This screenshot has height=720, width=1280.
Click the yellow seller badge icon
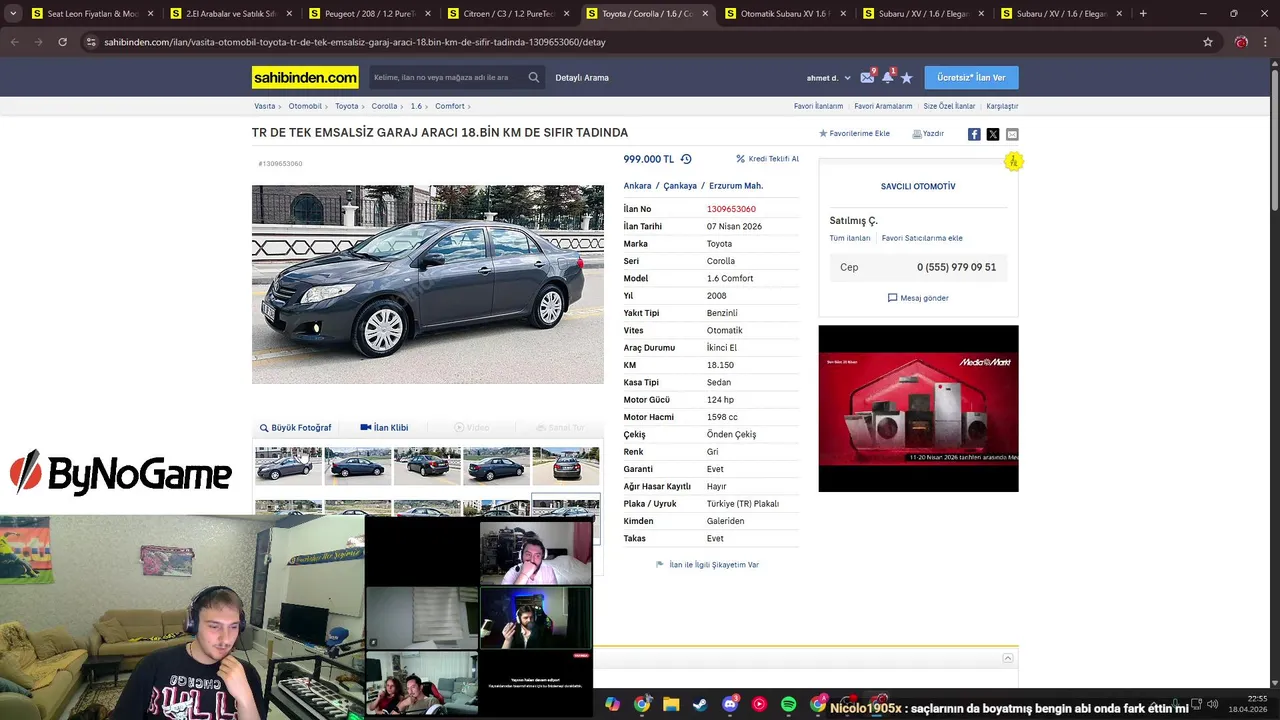(1013, 161)
